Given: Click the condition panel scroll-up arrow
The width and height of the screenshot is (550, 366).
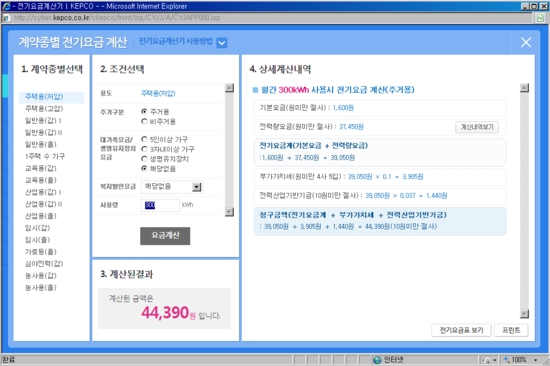Looking at the screenshot, I should click(229, 88).
